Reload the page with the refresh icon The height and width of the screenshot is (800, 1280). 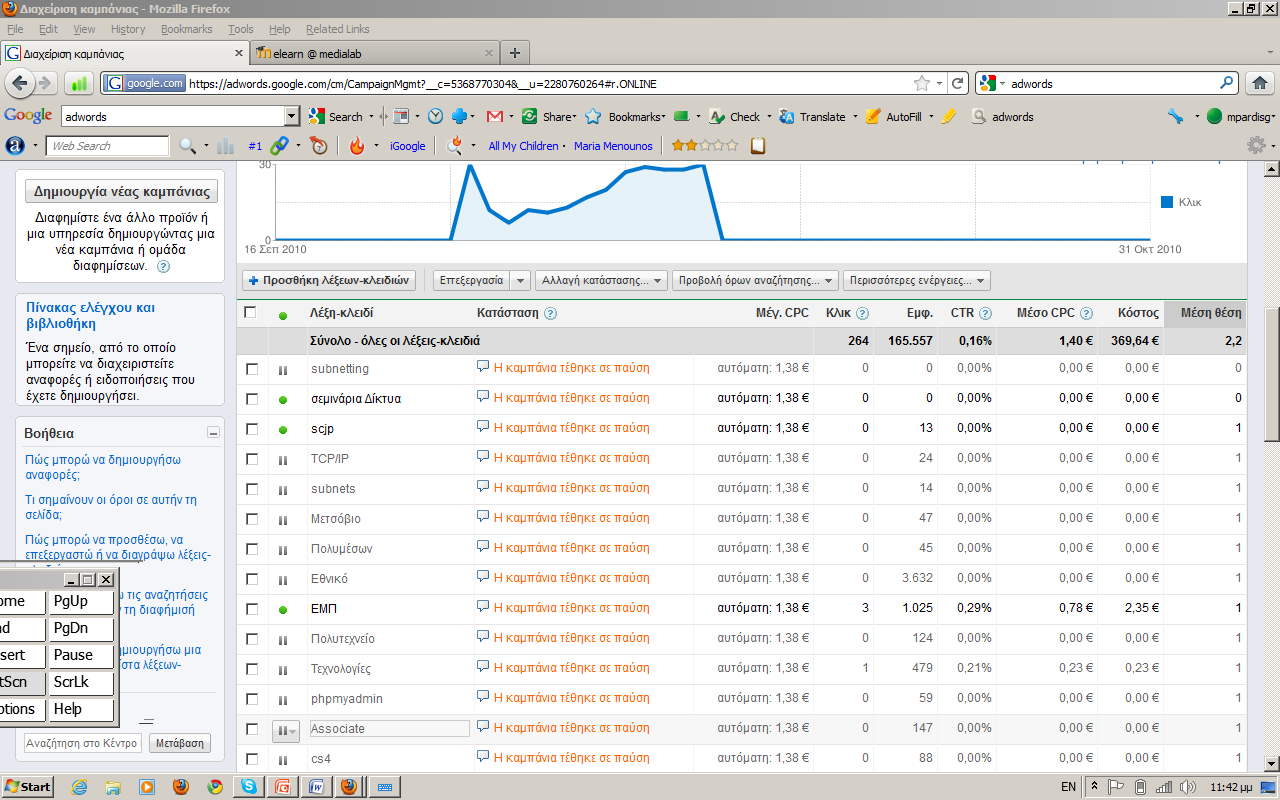[958, 83]
